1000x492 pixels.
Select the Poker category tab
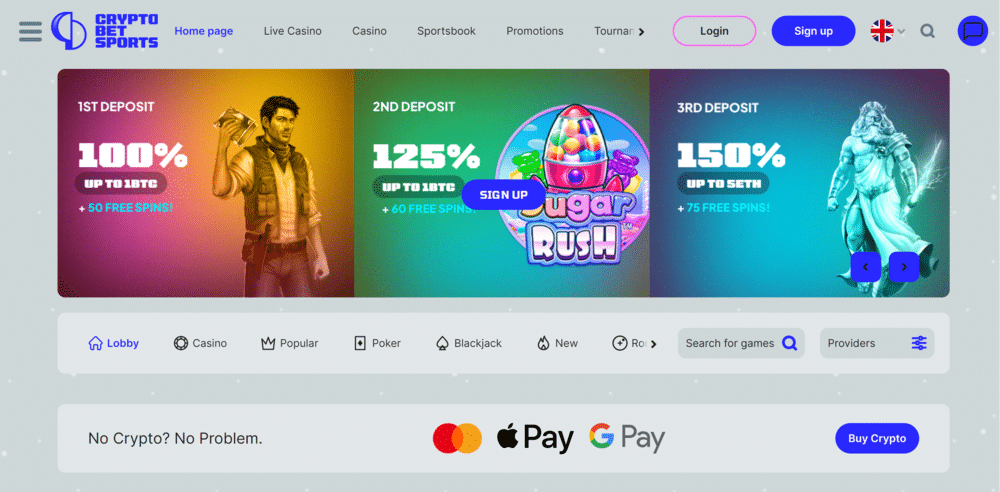pos(377,343)
